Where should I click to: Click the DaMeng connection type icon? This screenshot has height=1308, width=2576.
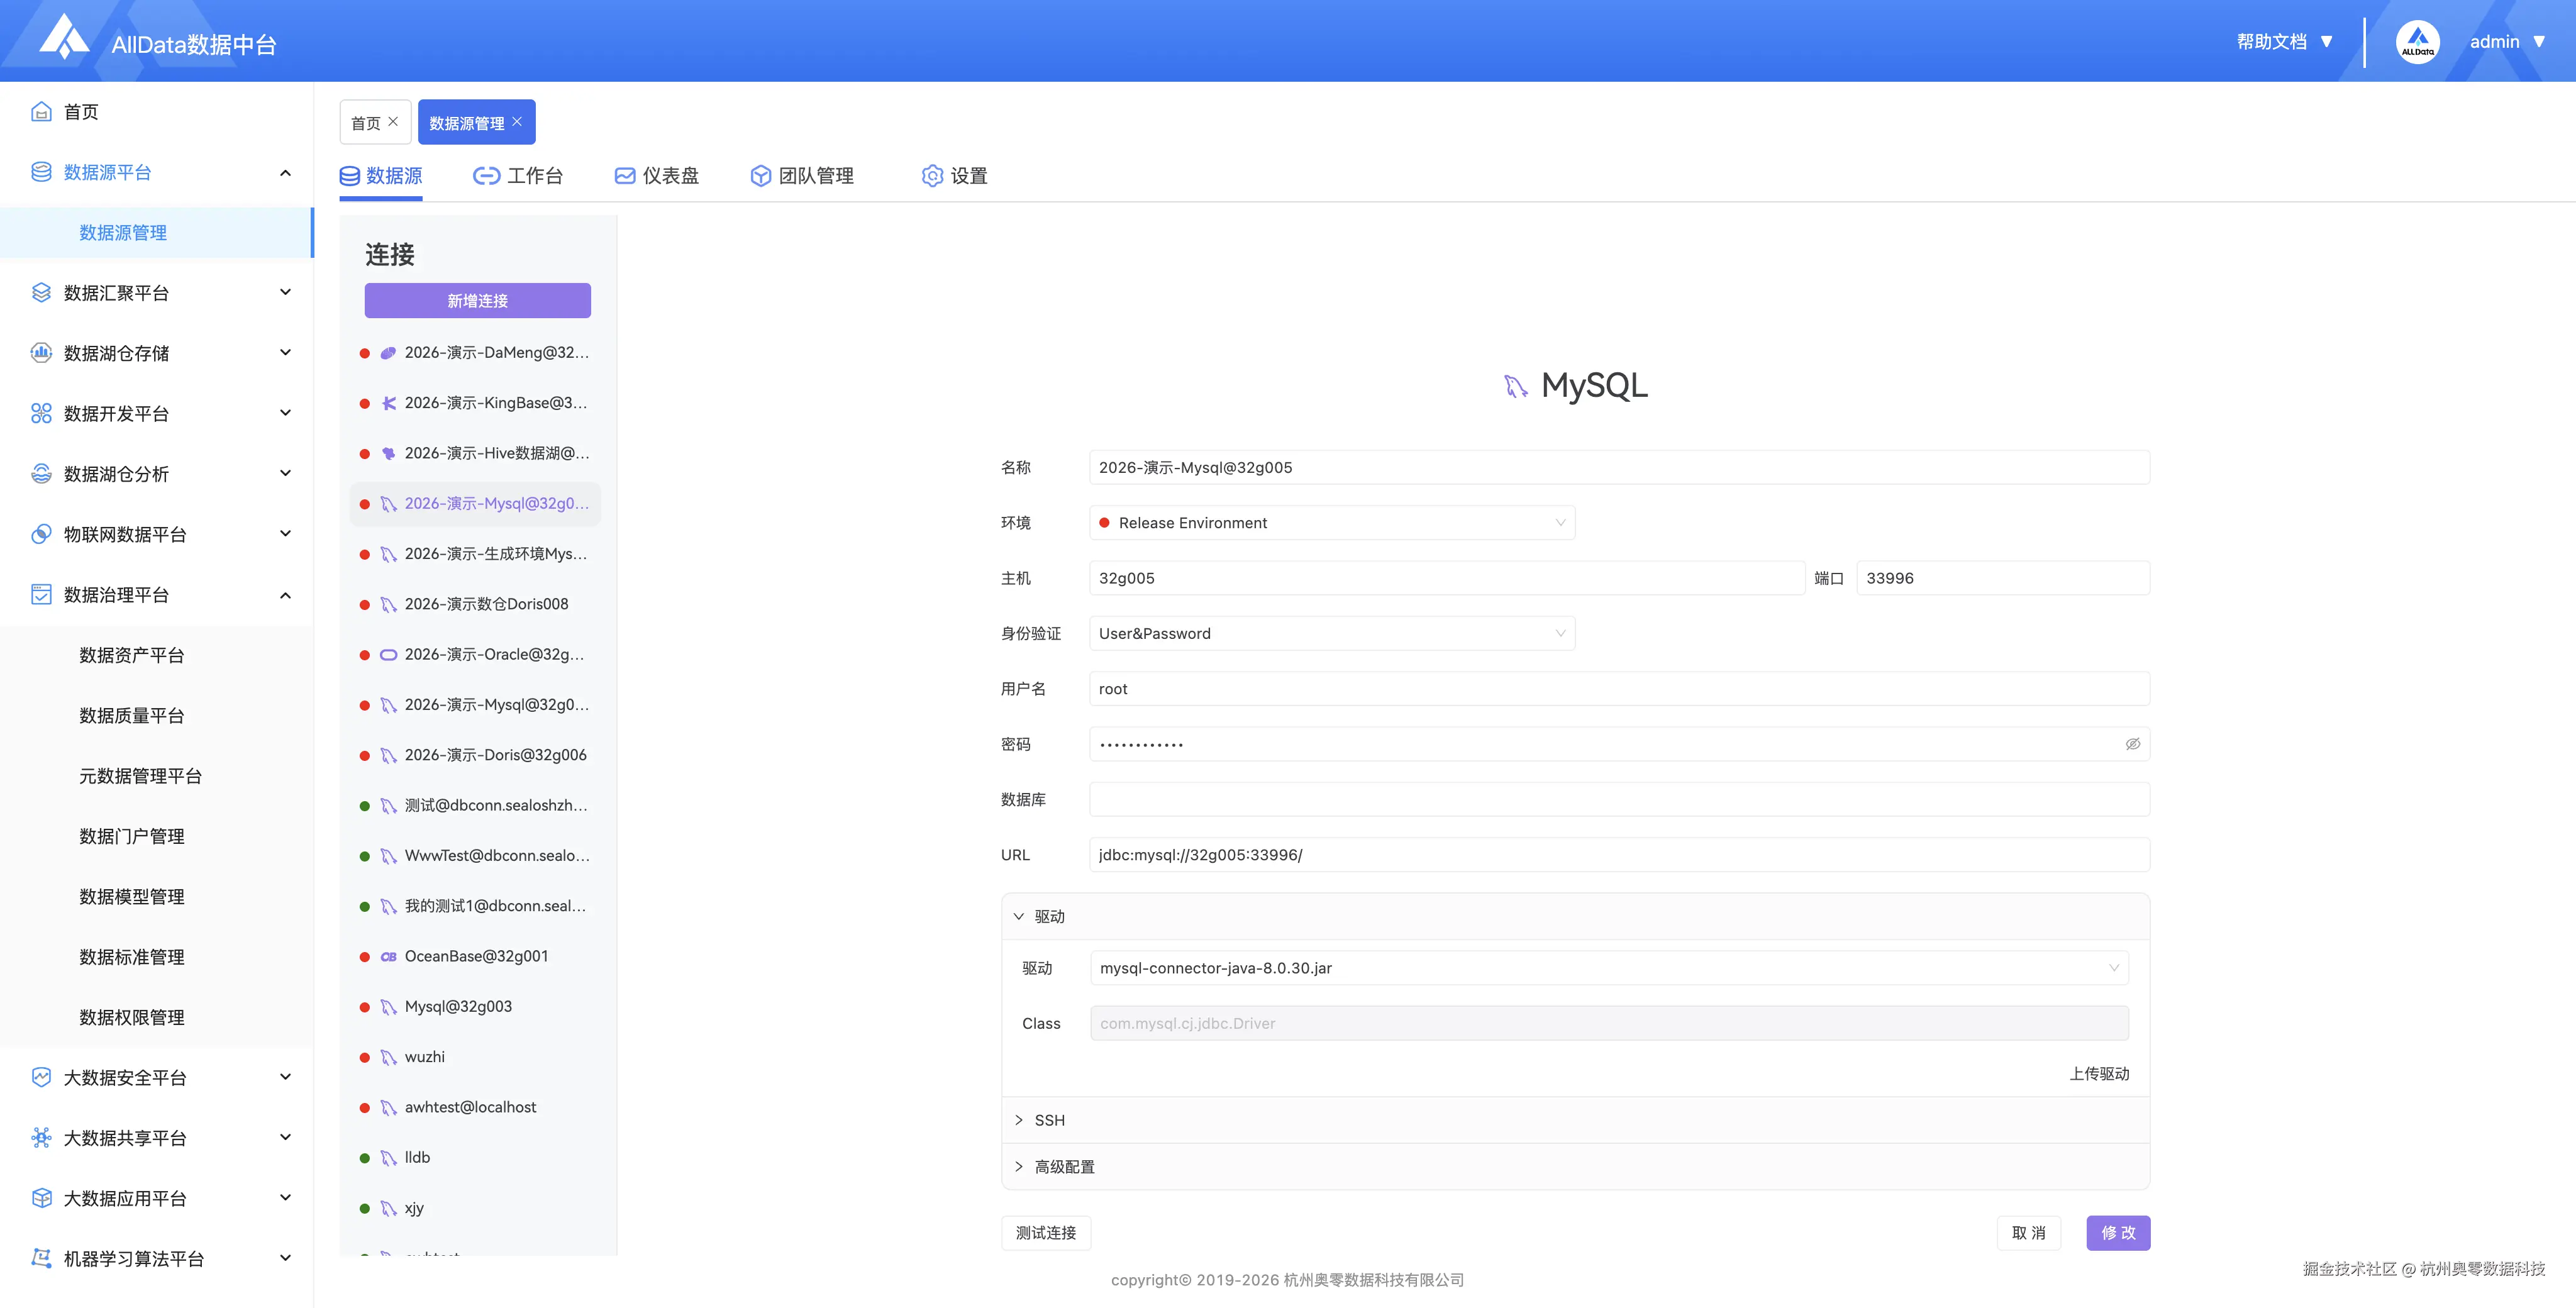coord(388,353)
